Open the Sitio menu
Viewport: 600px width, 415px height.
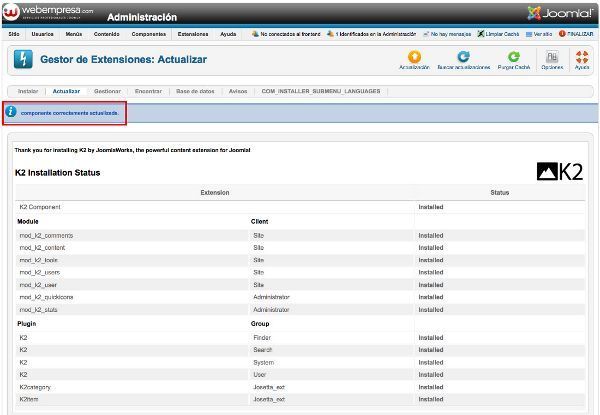(x=14, y=34)
